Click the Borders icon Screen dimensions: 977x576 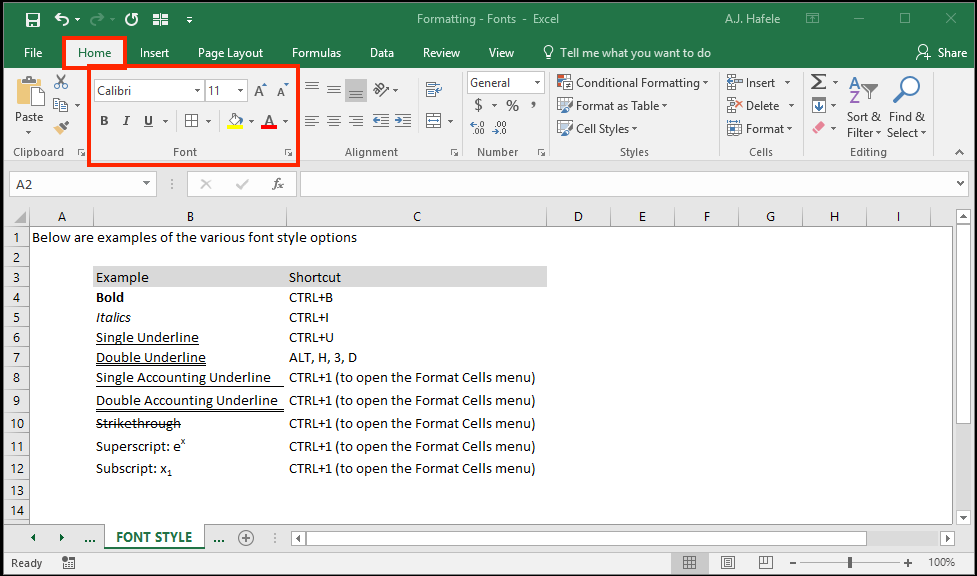191,121
